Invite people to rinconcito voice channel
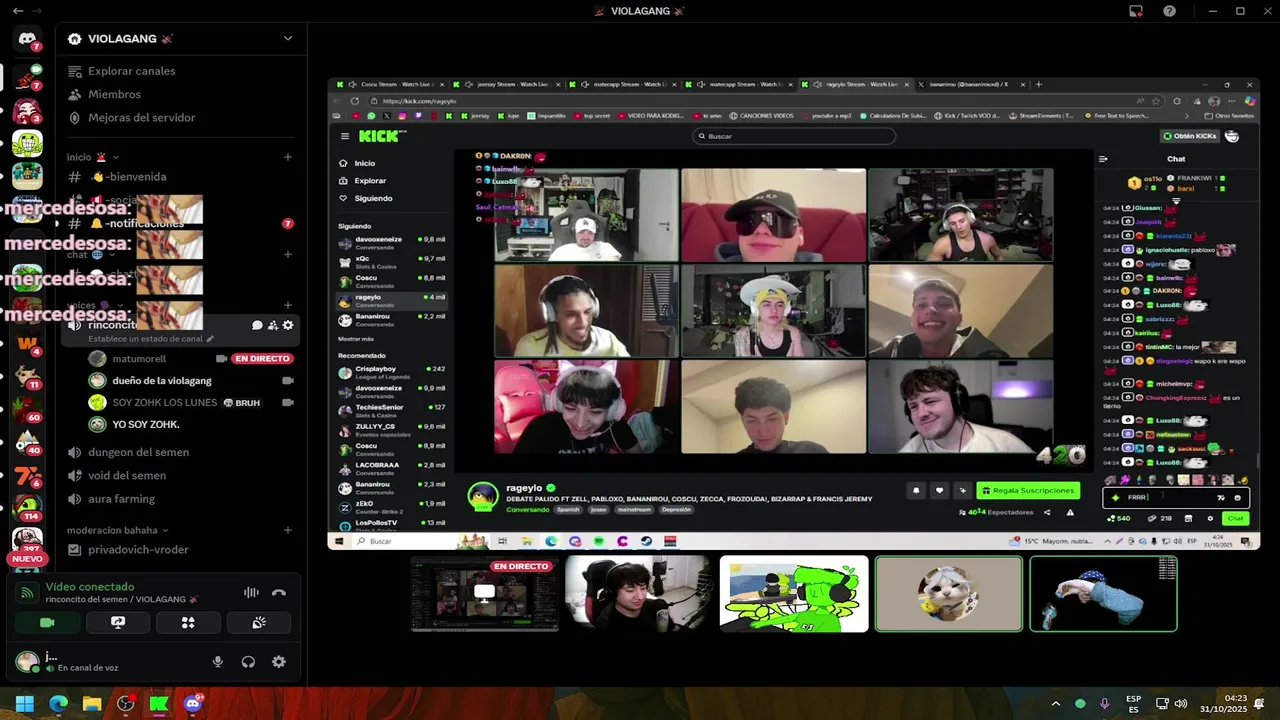Image resolution: width=1280 pixels, height=720 pixels. pos(272,325)
